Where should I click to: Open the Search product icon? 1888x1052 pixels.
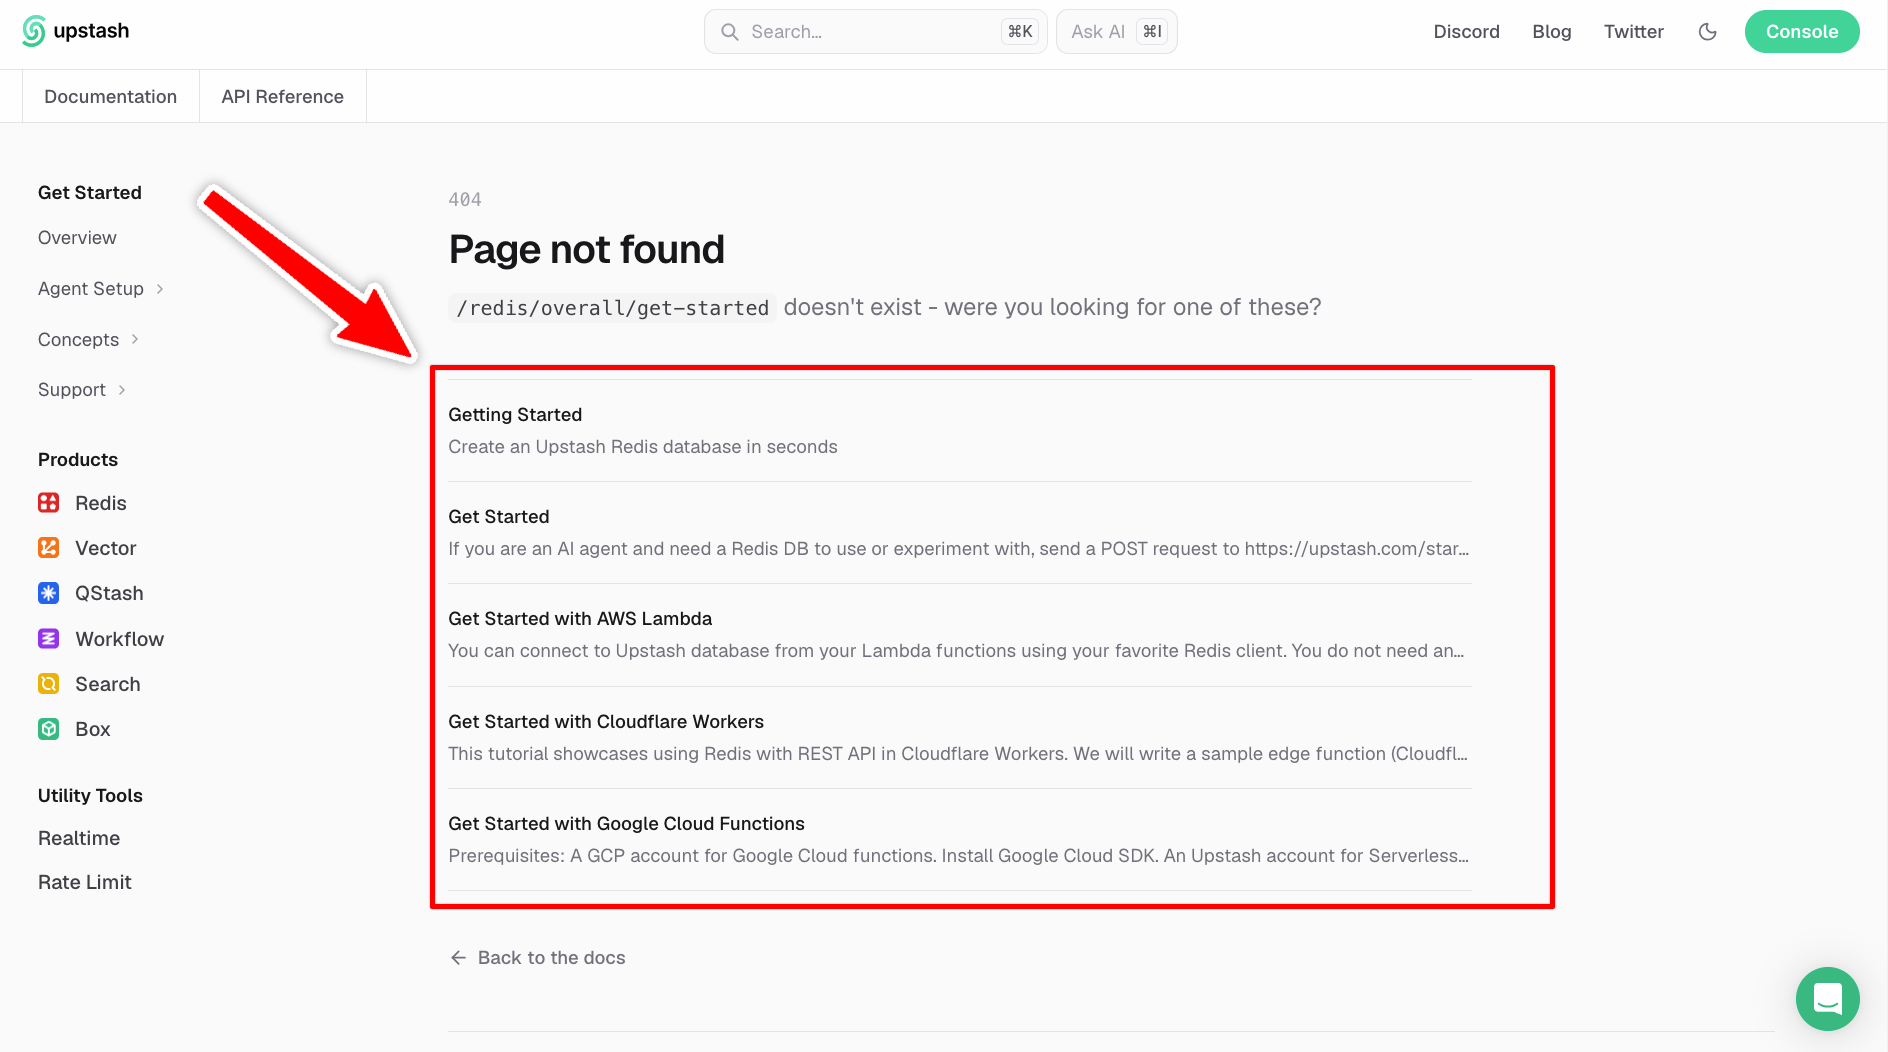[48, 684]
